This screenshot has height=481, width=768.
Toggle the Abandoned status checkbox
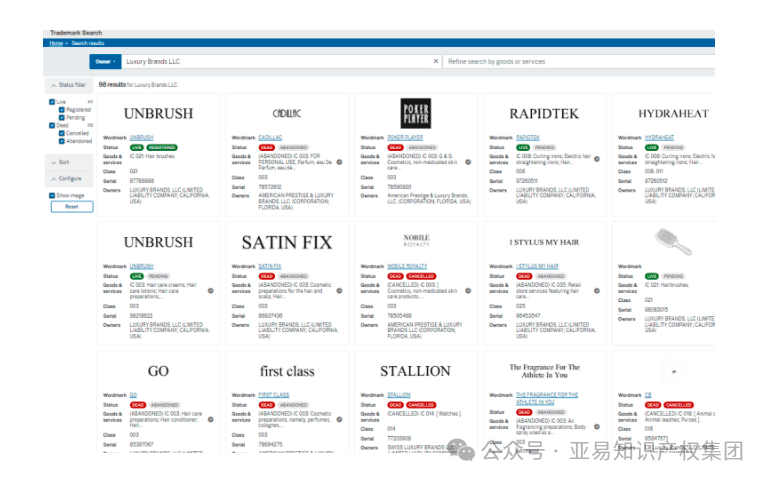(x=62, y=141)
